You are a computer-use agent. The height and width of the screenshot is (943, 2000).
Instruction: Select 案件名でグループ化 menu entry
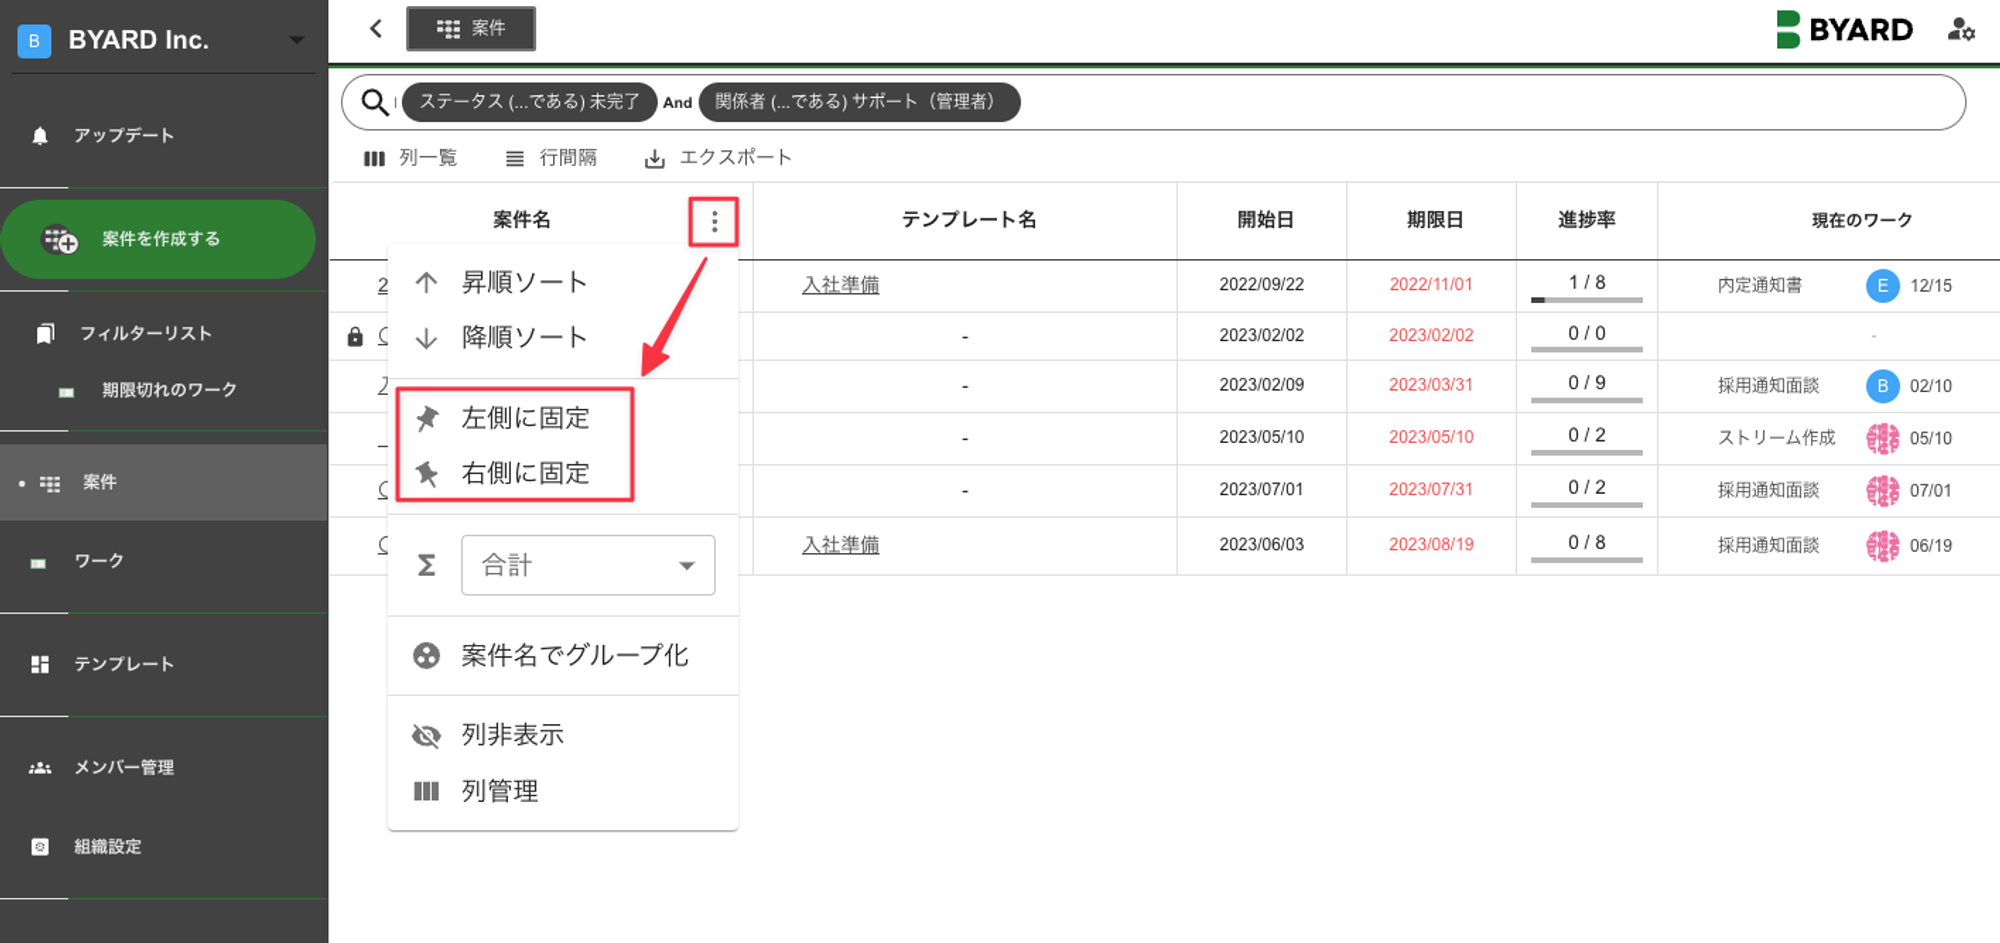coord(574,656)
